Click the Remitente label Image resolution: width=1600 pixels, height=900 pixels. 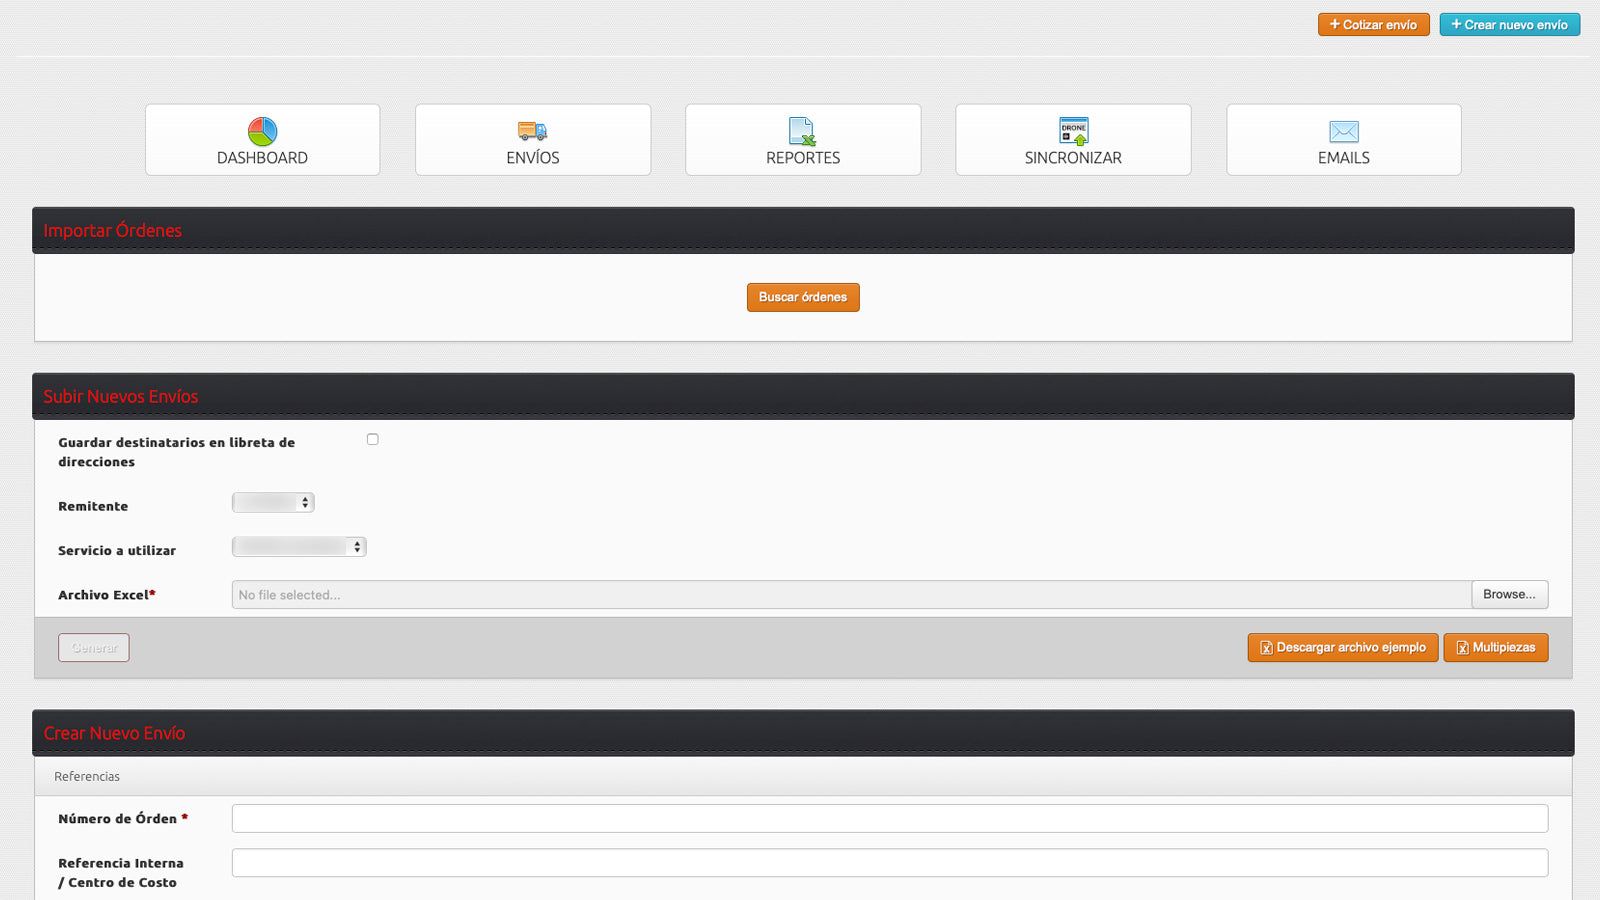[x=93, y=507]
